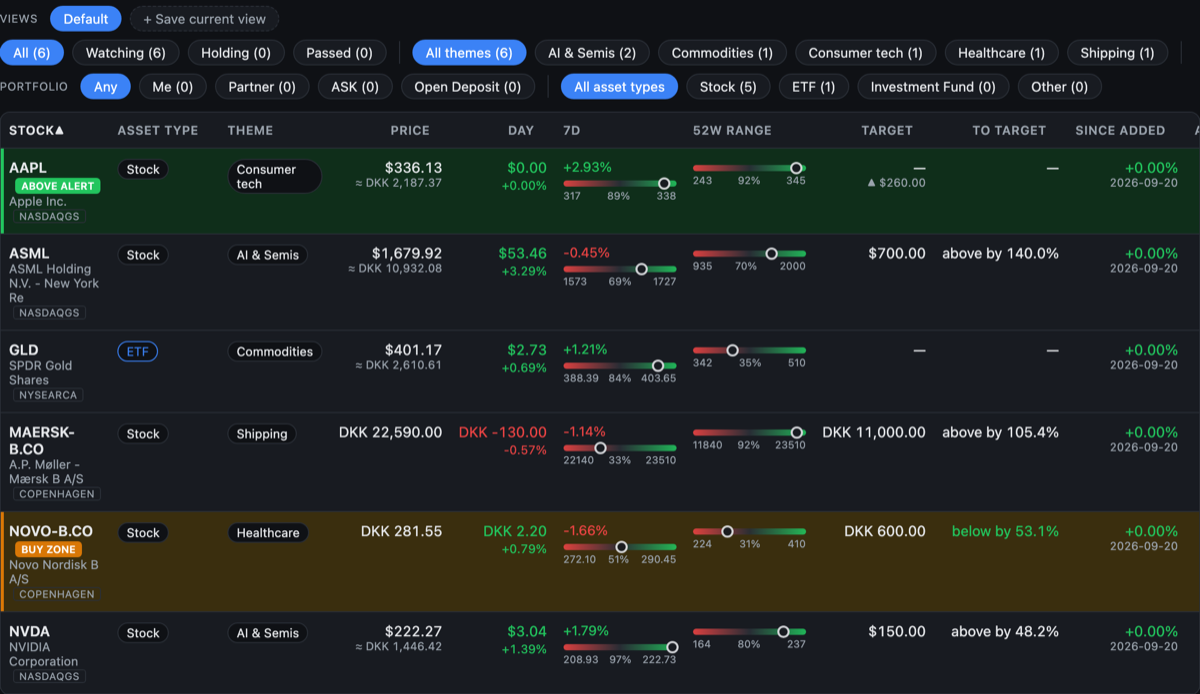Click the AI & Semis tag on ASML

268,255
